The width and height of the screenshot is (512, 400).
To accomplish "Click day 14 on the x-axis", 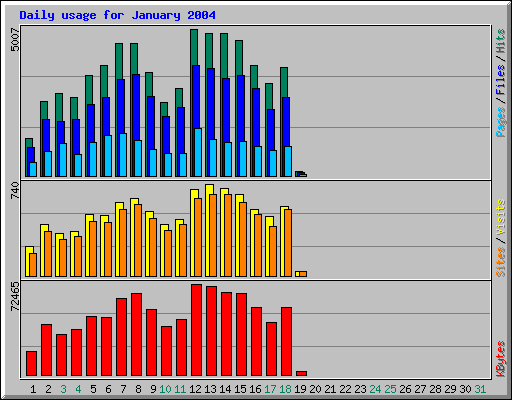I will point(225,389).
